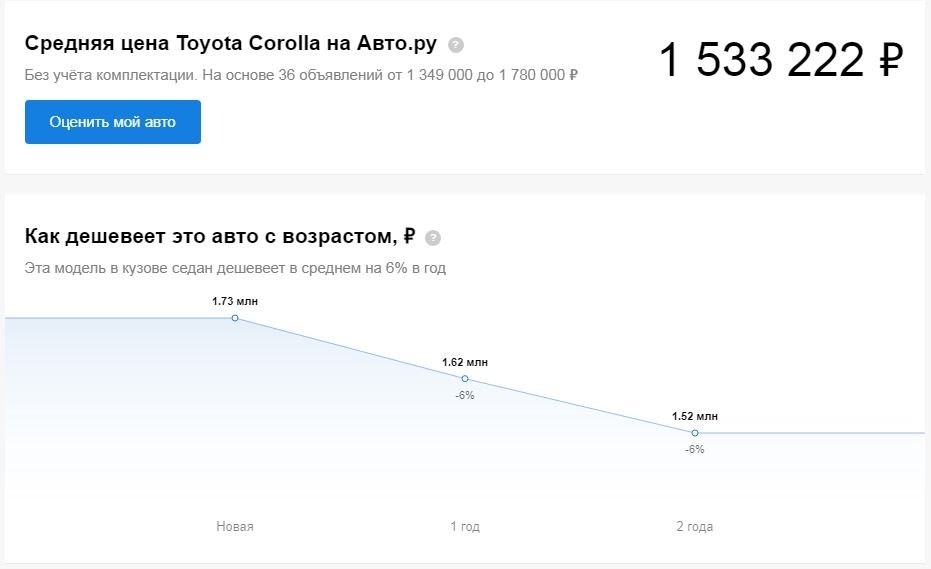The width and height of the screenshot is (931, 569).
Task: Click the '1.52 млн' value label
Action: tap(695, 416)
